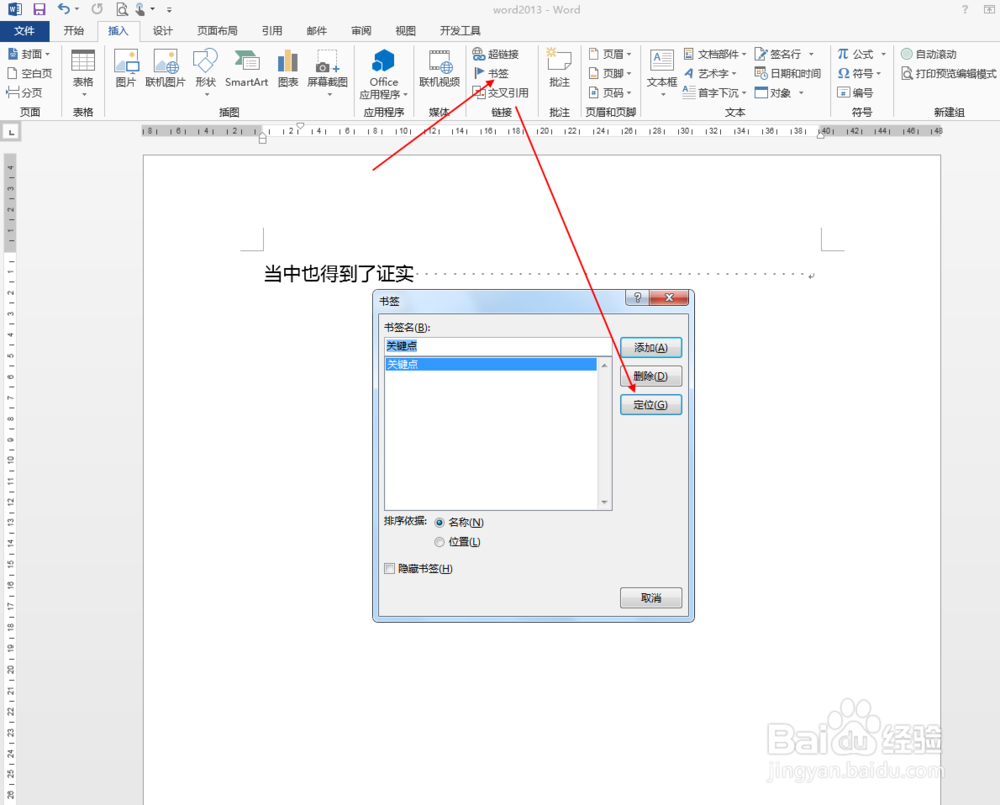Insert a Chart (图表)
This screenshot has height=805, width=1000.
[288, 68]
